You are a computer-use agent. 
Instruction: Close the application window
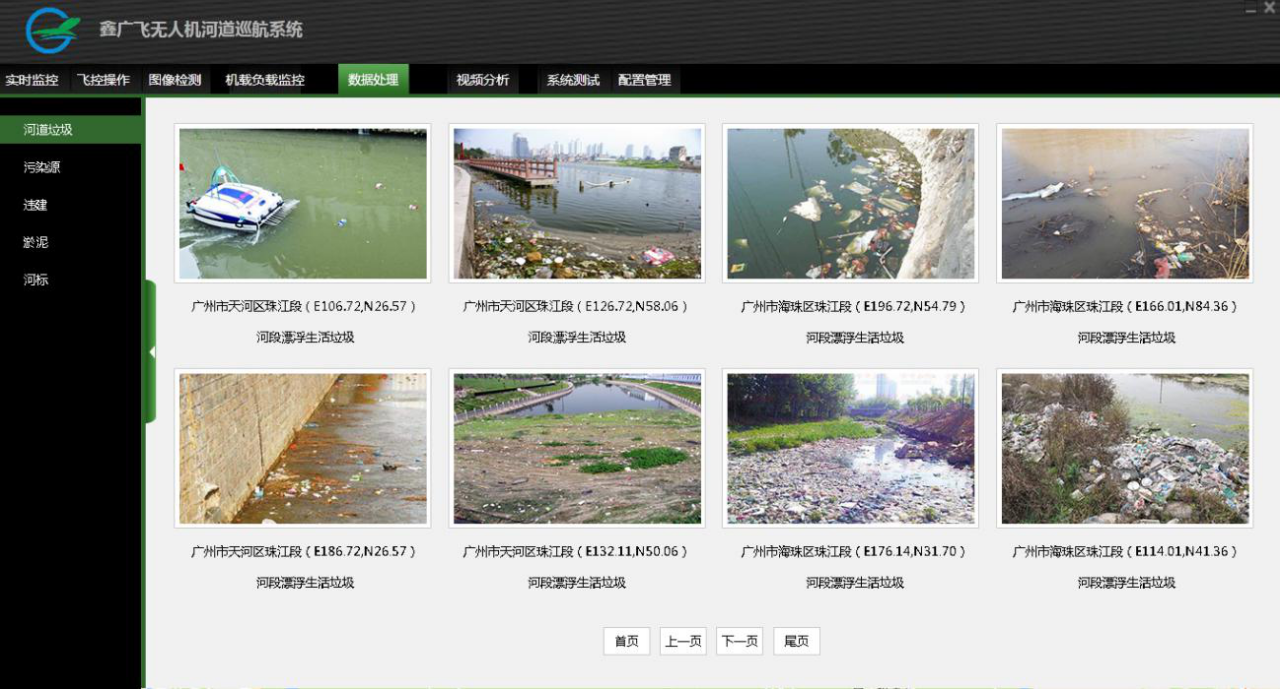pyautogui.click(x=1269, y=8)
